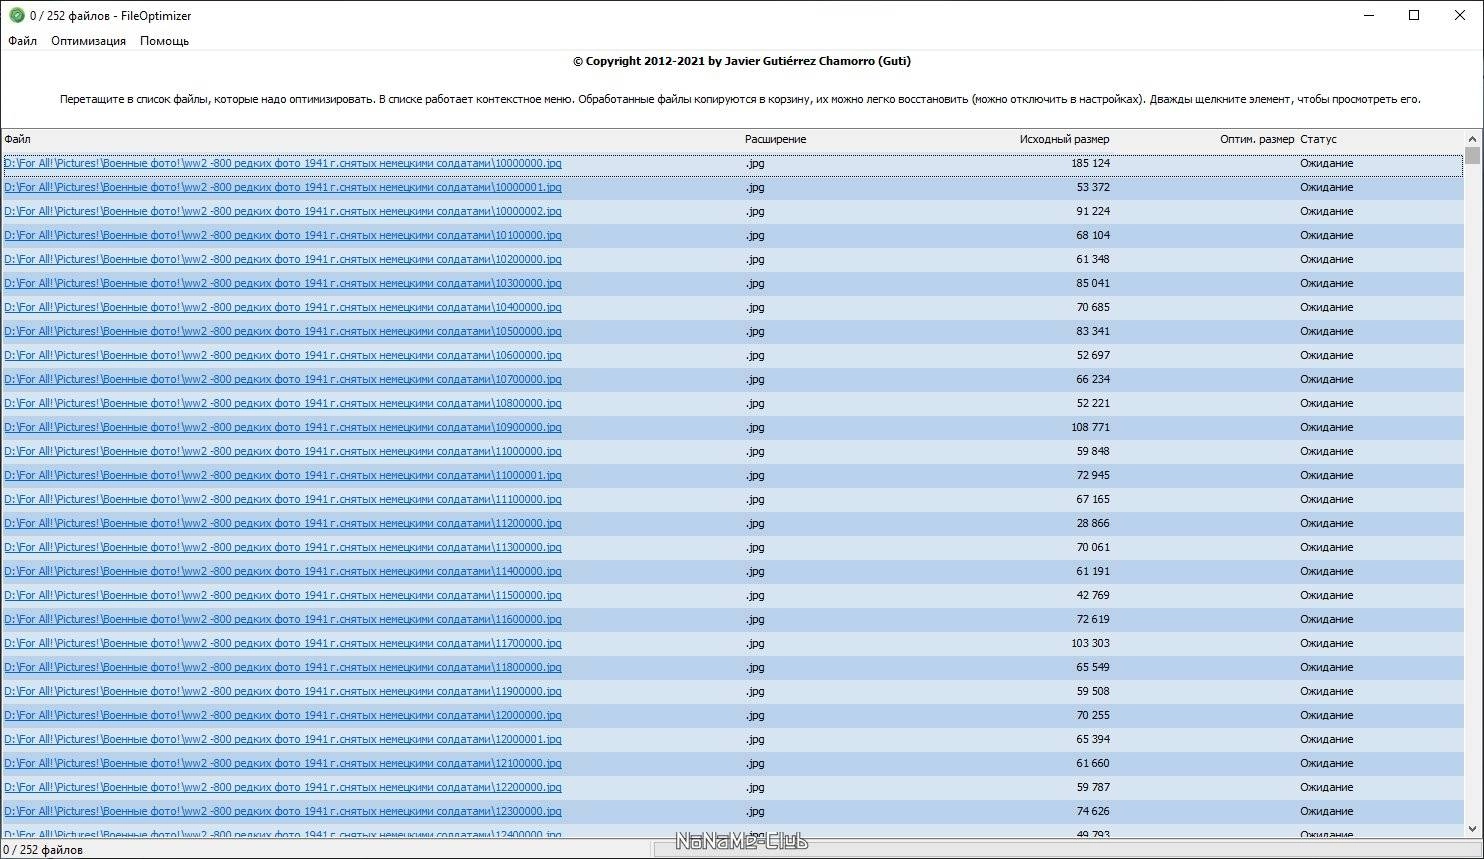Select file link ending 11000001.jpg
The image size is (1484, 859).
283,475
